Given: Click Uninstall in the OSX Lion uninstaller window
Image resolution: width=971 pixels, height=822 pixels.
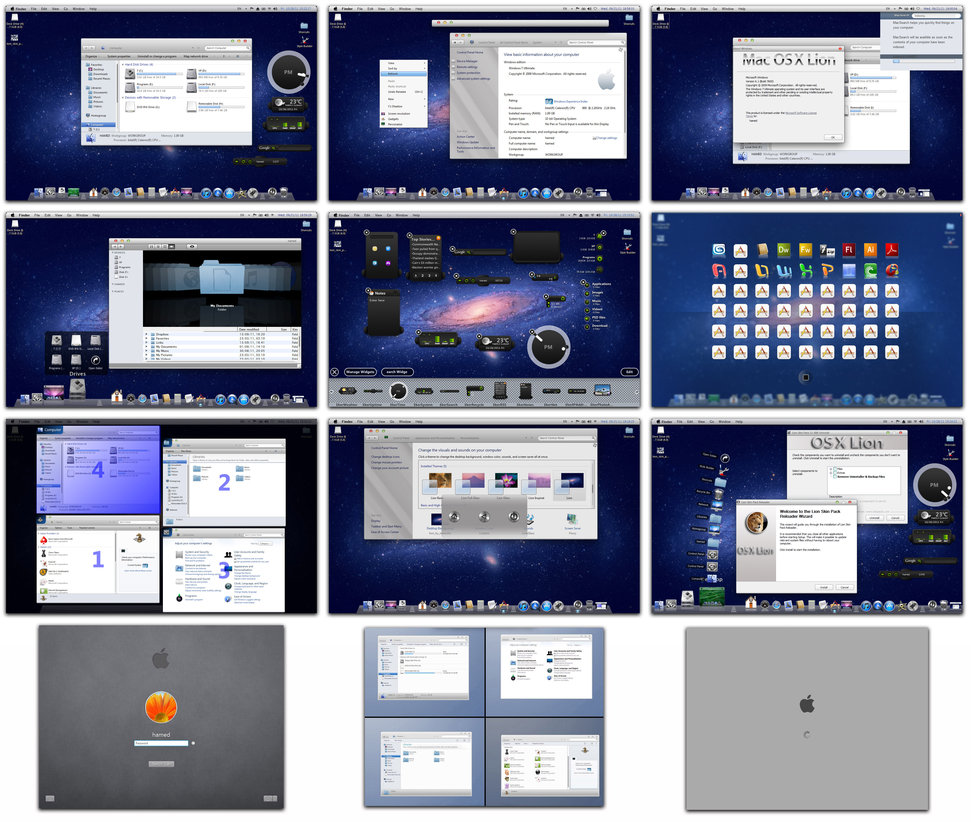Looking at the screenshot, I should 874,518.
